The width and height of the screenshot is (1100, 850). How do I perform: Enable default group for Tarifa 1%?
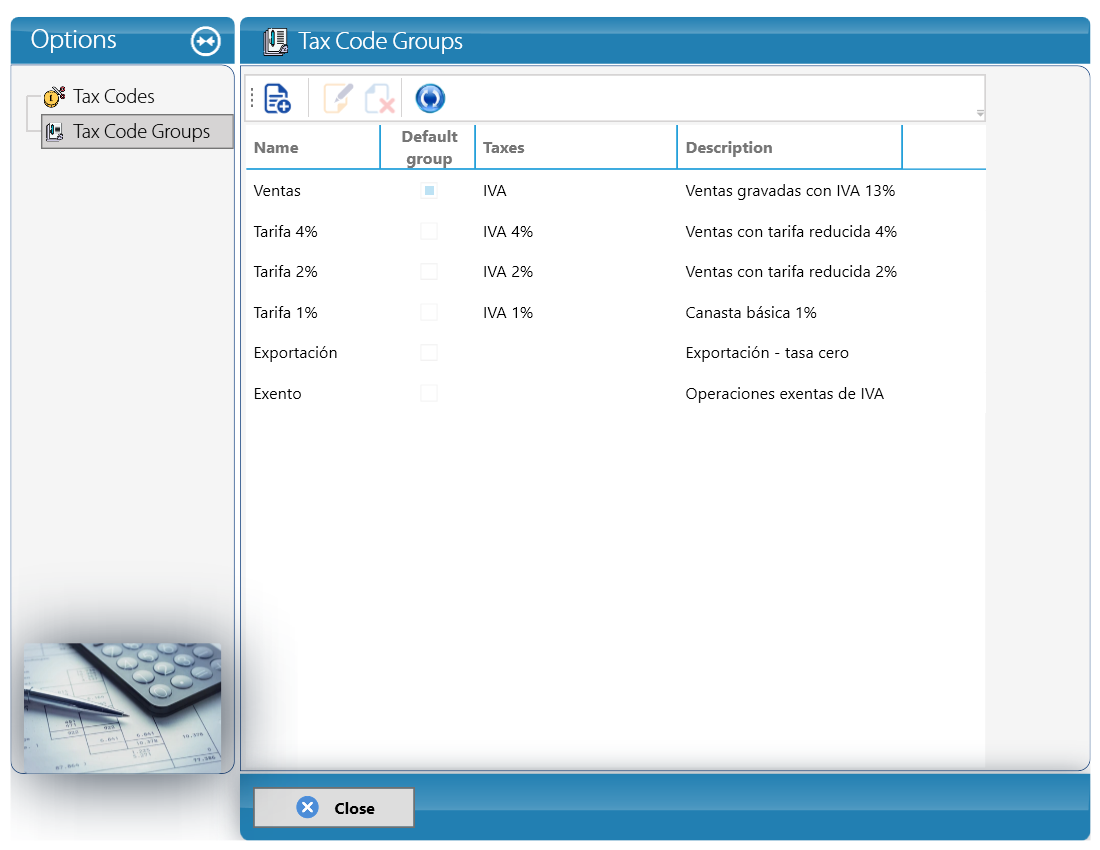[x=429, y=312]
